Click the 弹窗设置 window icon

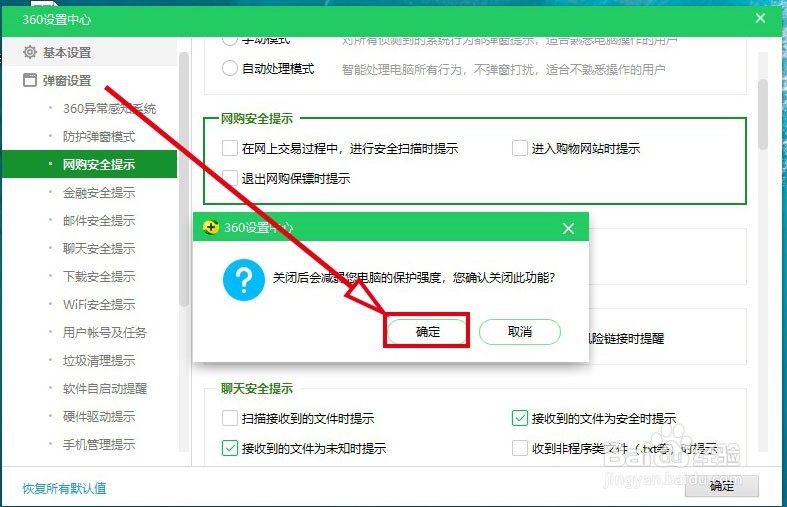30,80
